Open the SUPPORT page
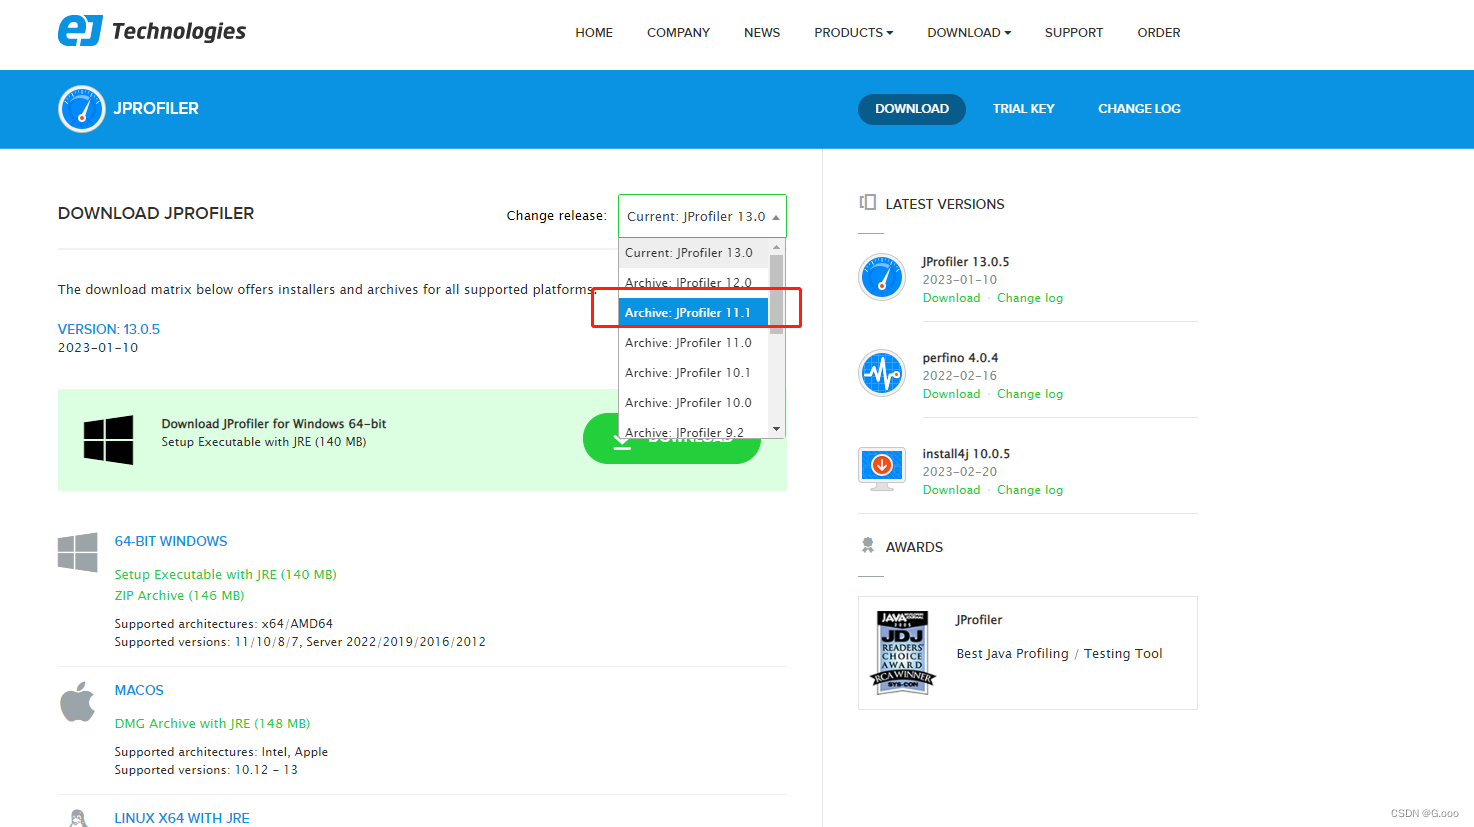 pyautogui.click(x=1074, y=33)
